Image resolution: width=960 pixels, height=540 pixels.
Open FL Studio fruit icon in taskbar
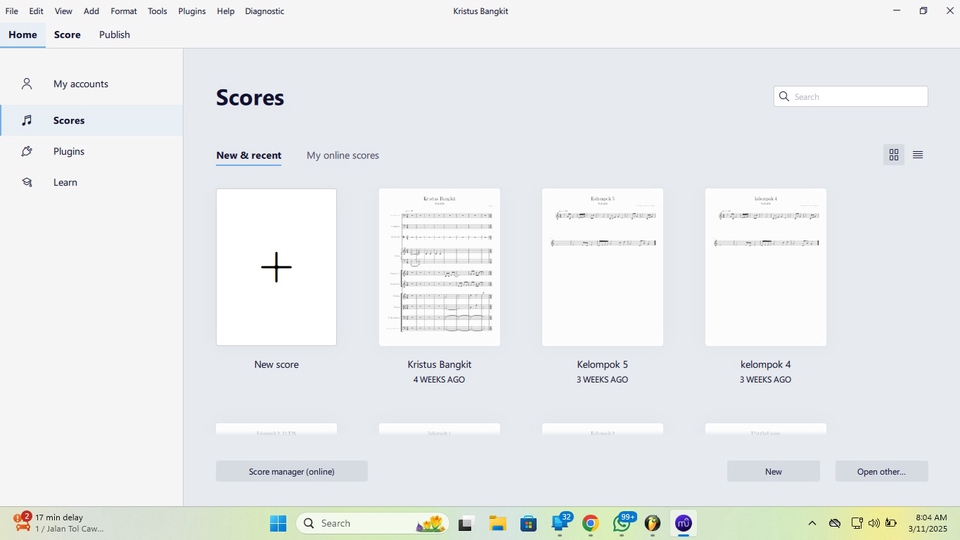click(x=653, y=523)
